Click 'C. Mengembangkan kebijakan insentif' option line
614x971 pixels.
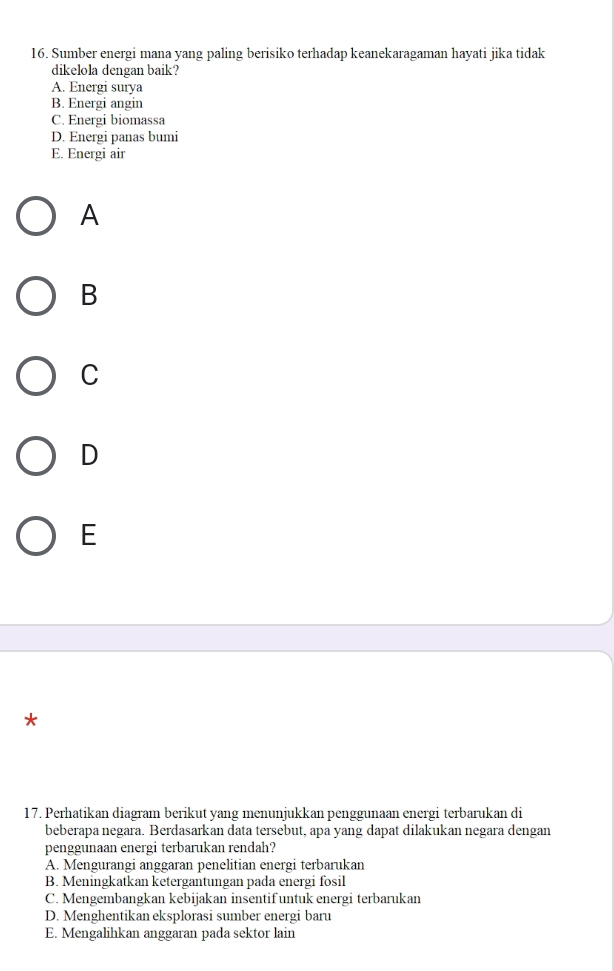click(233, 899)
